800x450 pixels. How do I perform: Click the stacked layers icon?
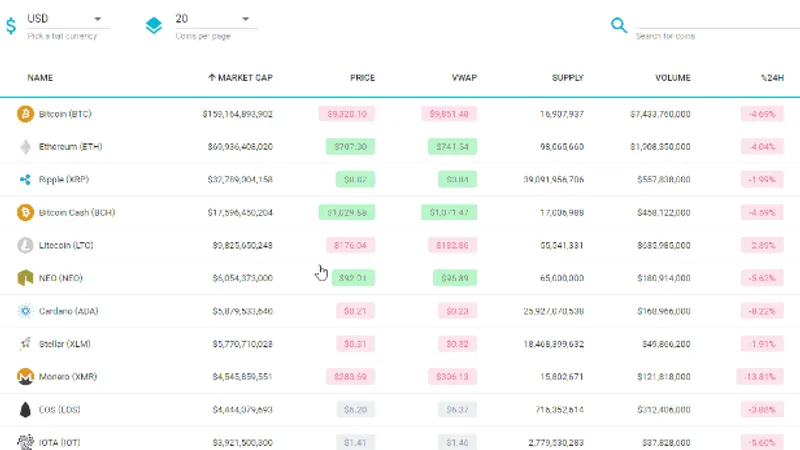pyautogui.click(x=154, y=25)
